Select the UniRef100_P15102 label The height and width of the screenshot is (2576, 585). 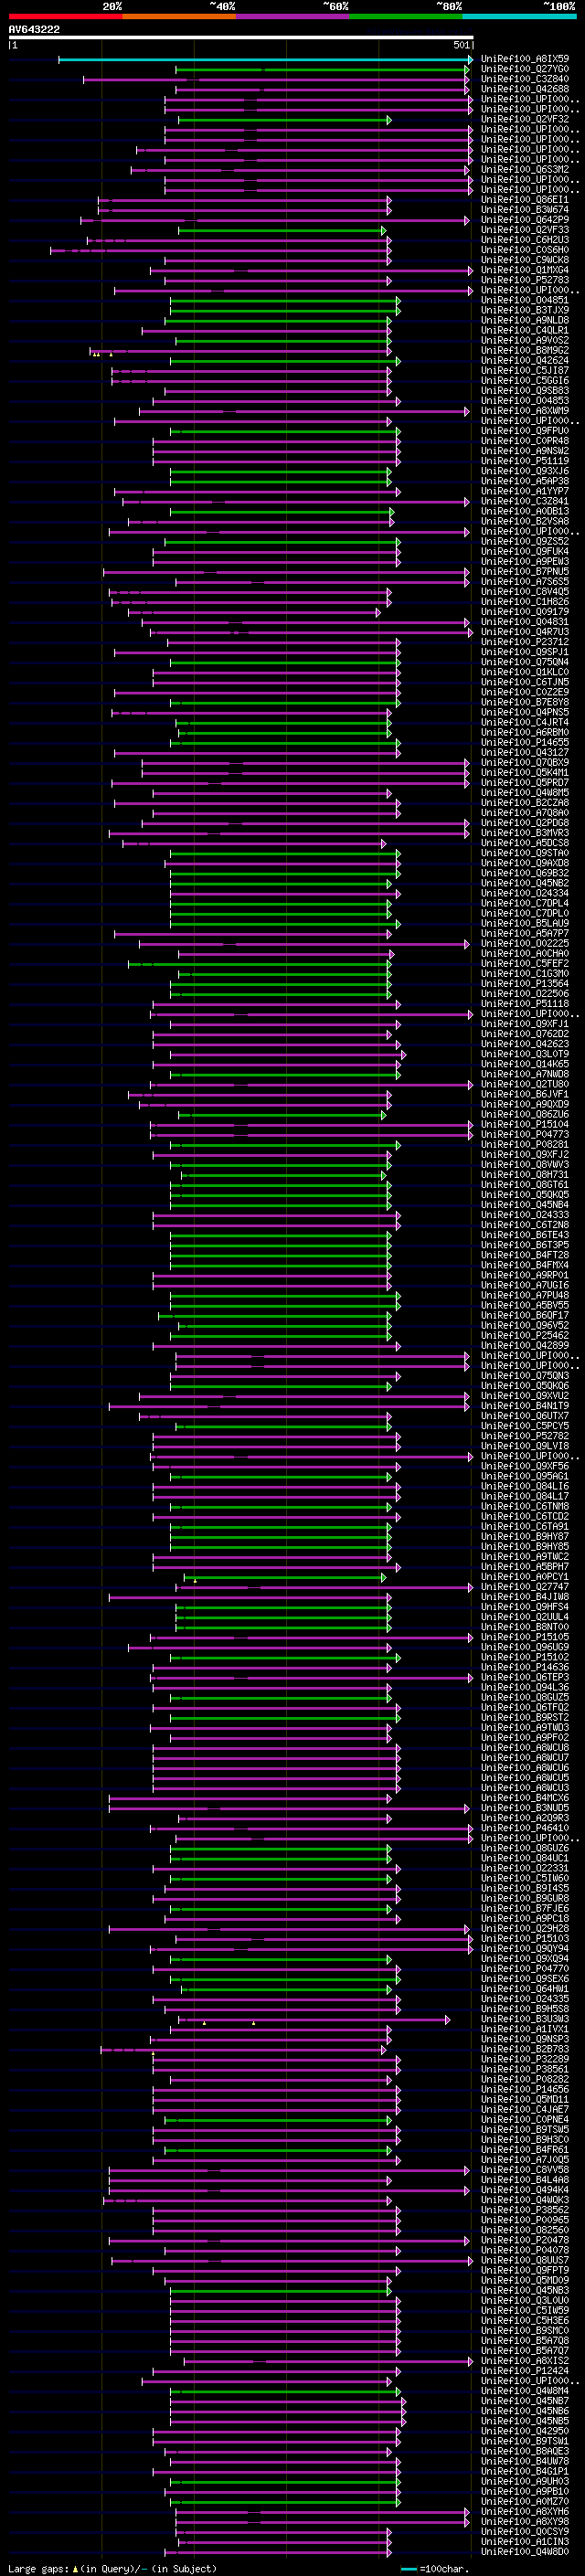click(525, 1657)
